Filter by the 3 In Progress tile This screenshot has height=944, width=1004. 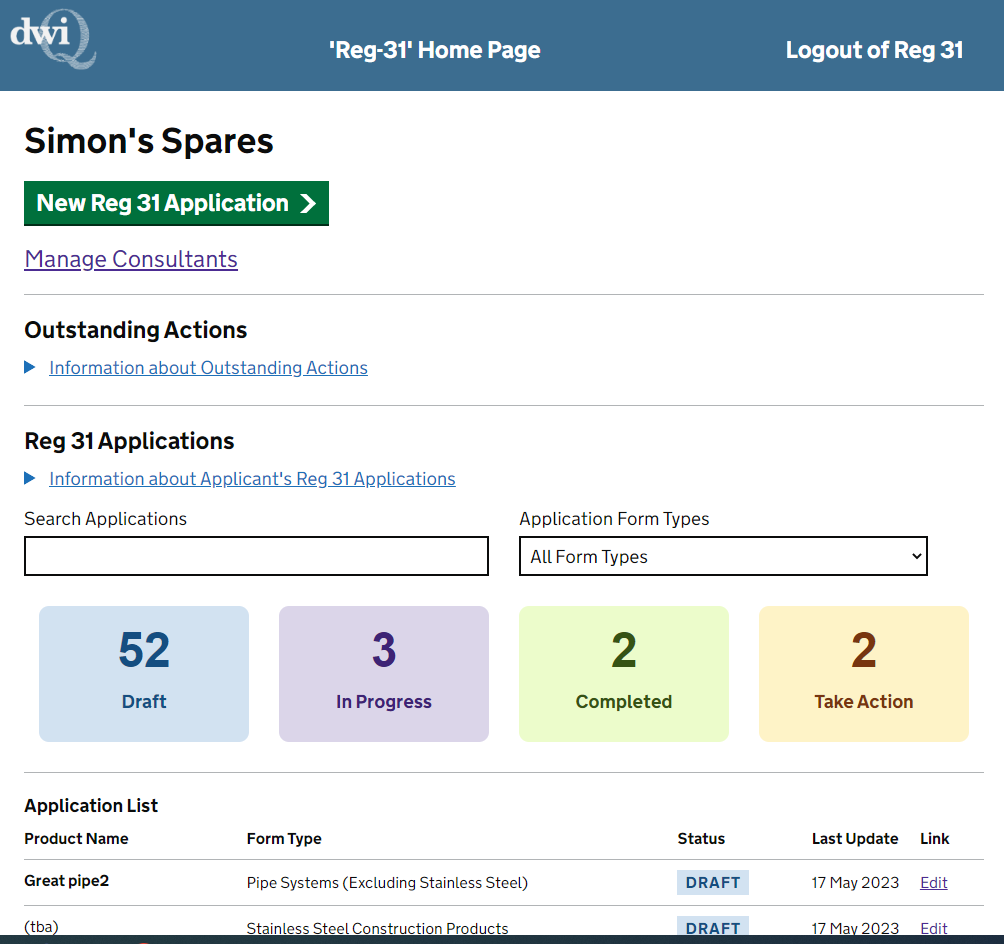click(384, 673)
